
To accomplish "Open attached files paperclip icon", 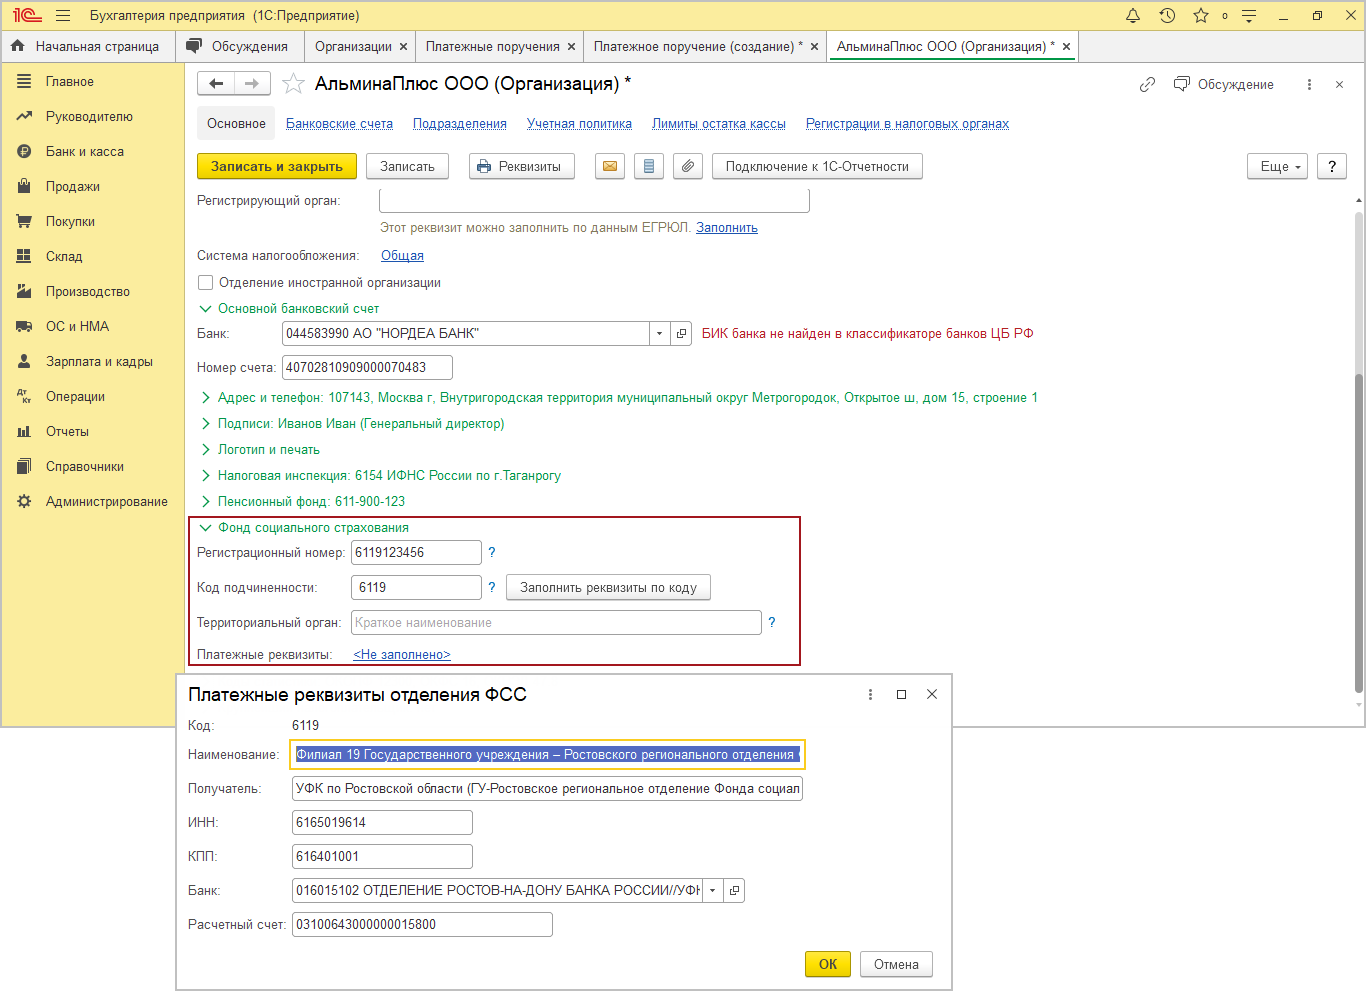I will pyautogui.click(x=688, y=167).
